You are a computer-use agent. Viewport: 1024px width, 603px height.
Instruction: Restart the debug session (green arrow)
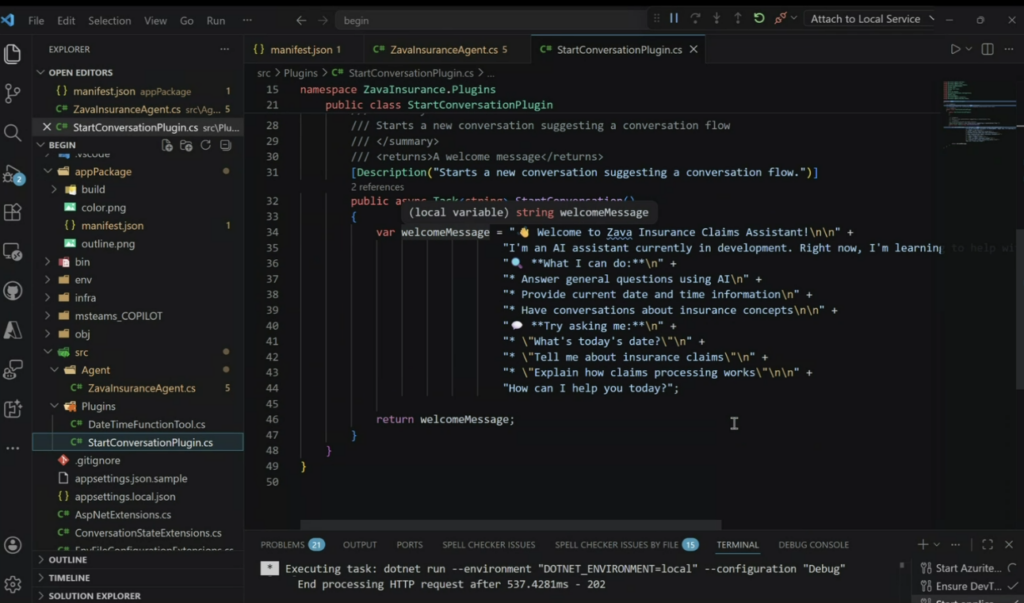[x=759, y=19]
